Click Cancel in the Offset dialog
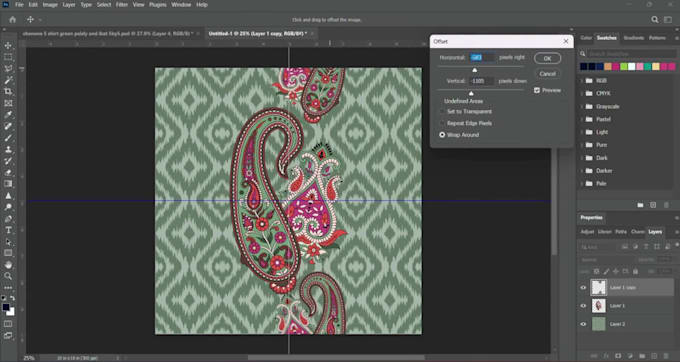Screen dimensions: 680x362 click(x=547, y=74)
